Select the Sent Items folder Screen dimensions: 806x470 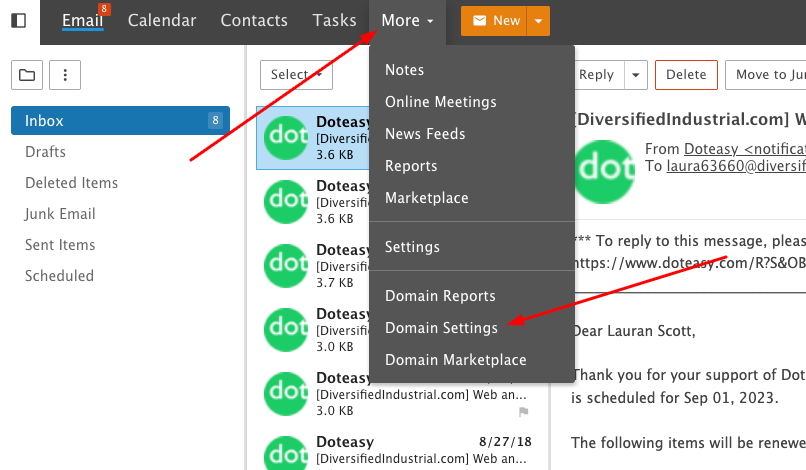[x=60, y=245]
